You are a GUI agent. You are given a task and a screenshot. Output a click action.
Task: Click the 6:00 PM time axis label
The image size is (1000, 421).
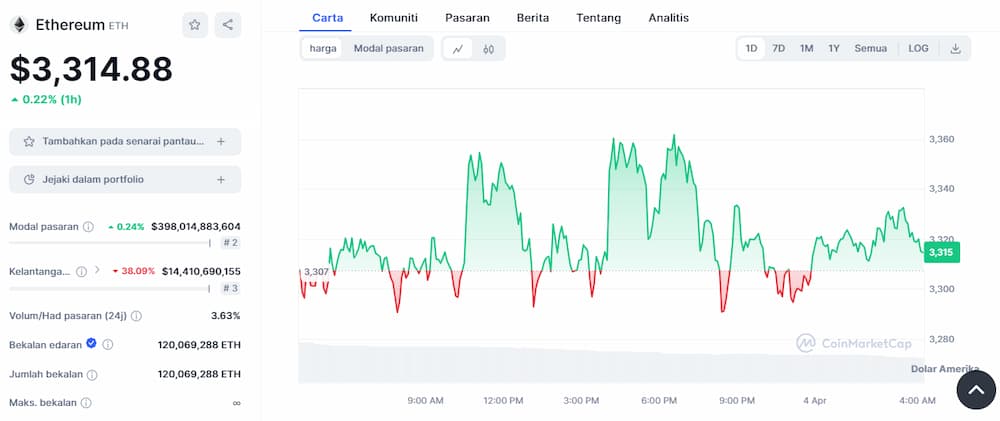tap(659, 401)
